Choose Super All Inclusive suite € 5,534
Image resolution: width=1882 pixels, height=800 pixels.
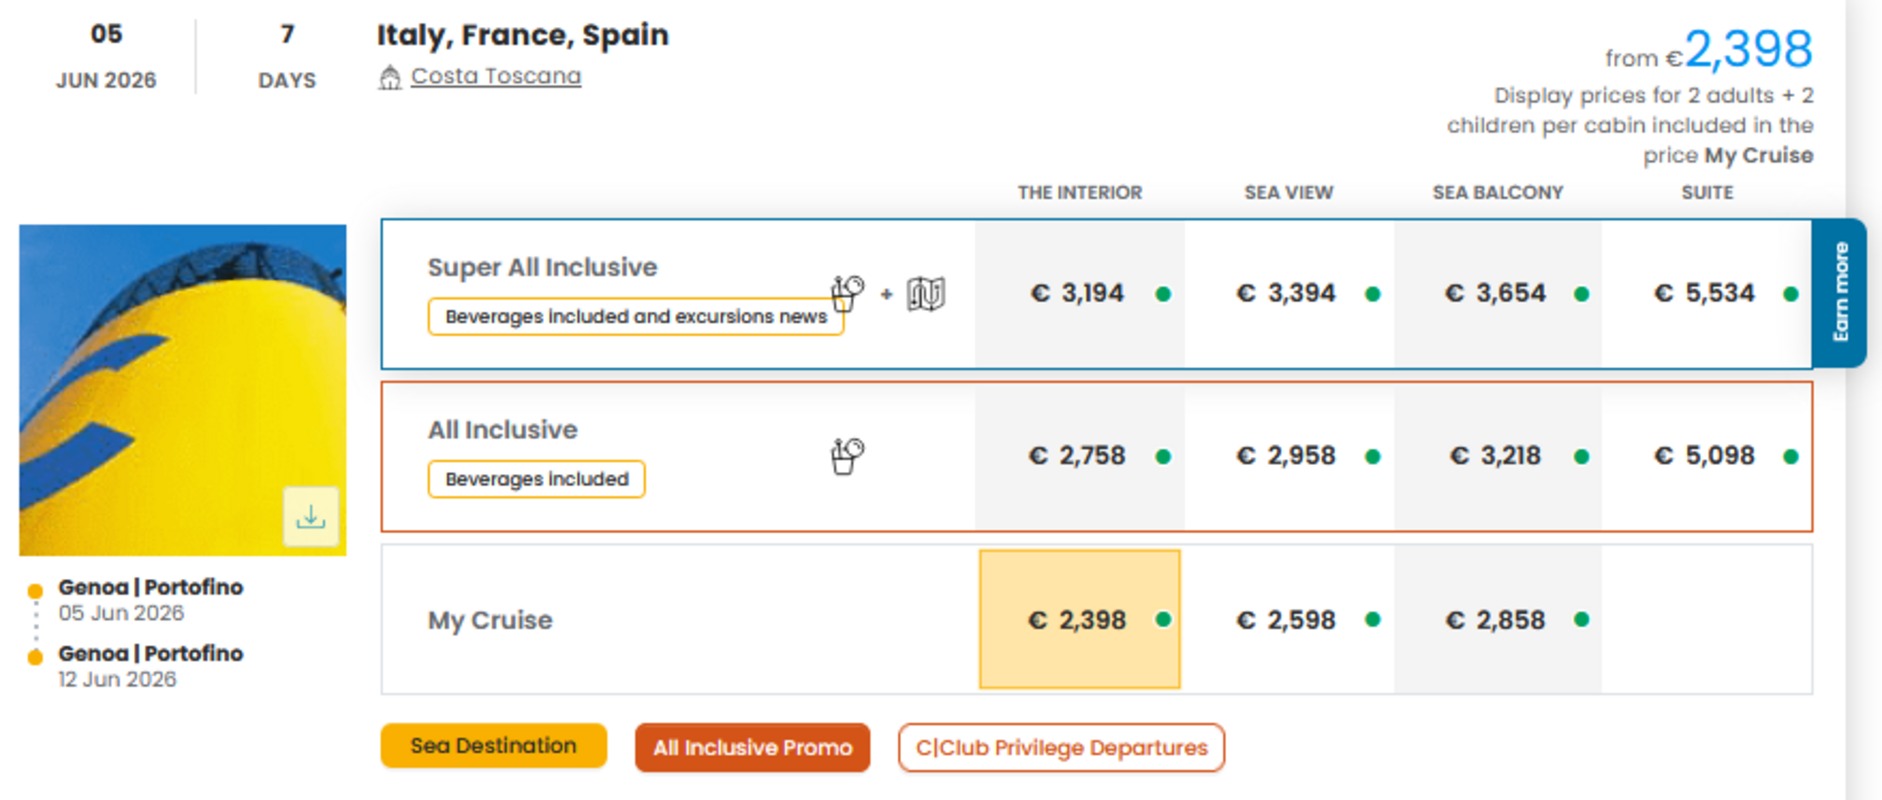coord(1704,294)
